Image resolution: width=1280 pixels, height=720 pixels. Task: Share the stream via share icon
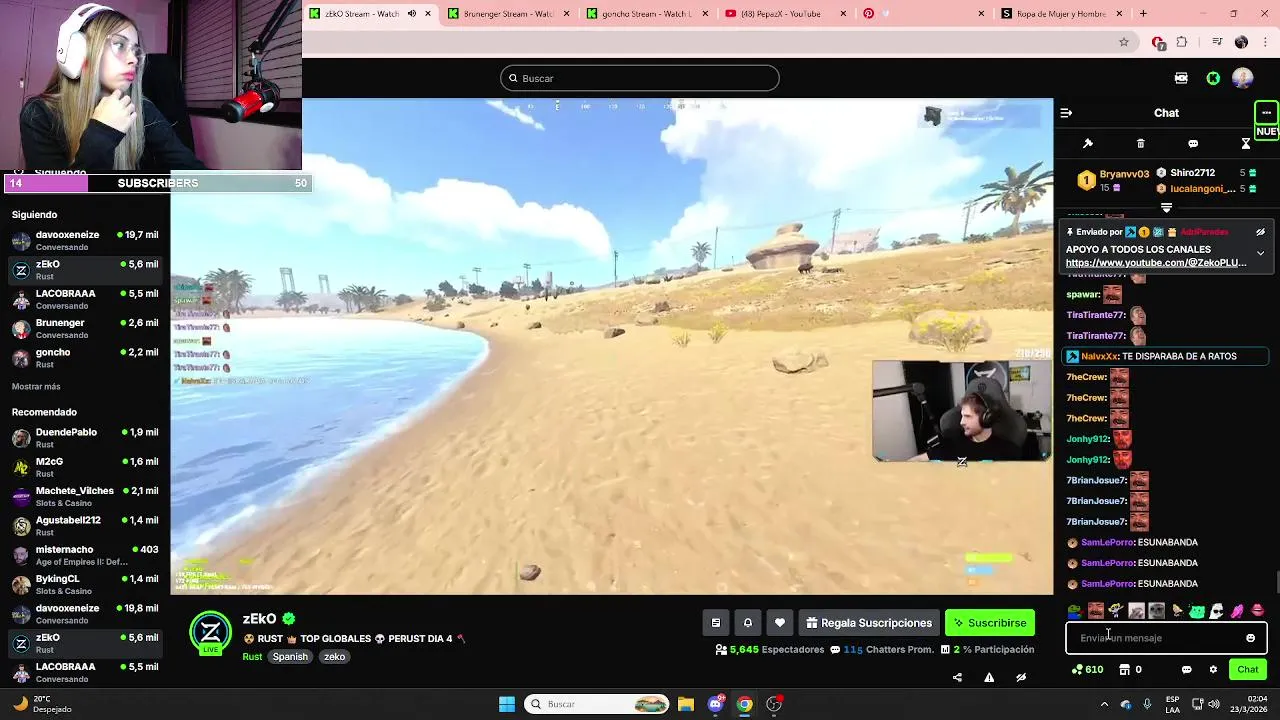click(x=957, y=677)
